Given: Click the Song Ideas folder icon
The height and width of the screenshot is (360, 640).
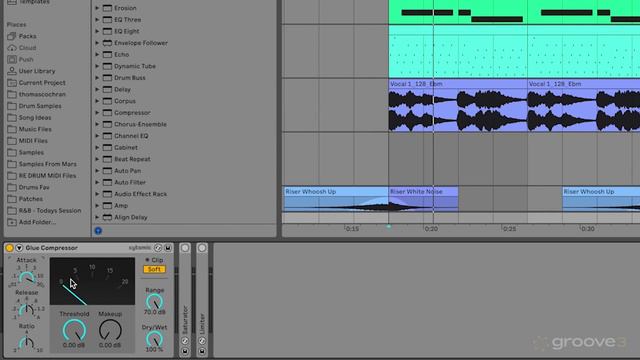Looking at the screenshot, I should (x=12, y=118).
